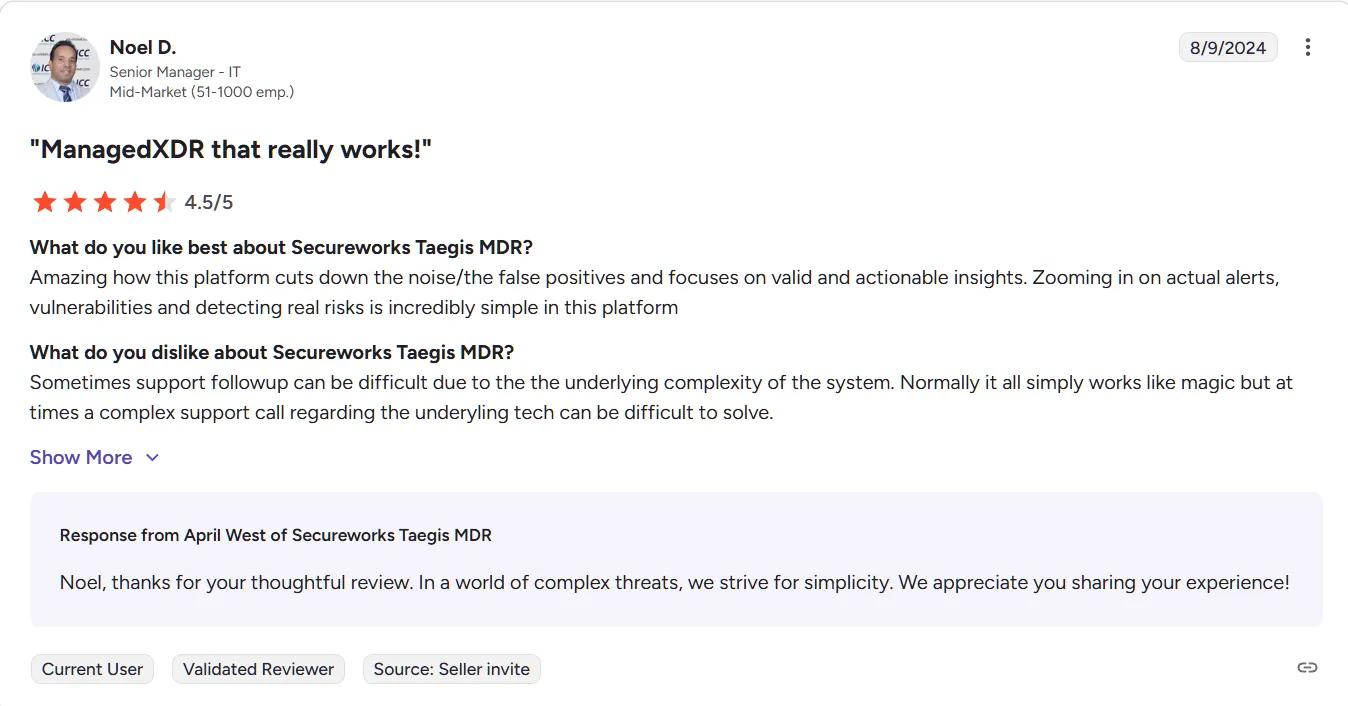The image size is (1348, 706).
Task: Click the copy review link icon
Action: point(1306,667)
